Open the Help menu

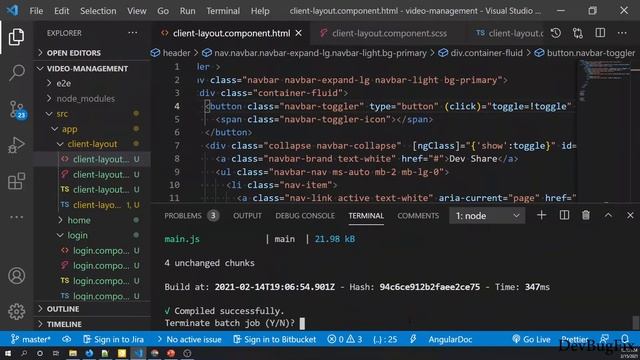[x=260, y=11]
